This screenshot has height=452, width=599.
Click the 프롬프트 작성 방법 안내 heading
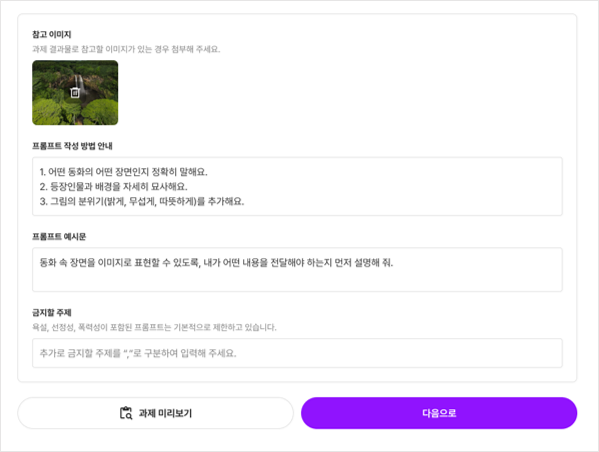point(72,146)
